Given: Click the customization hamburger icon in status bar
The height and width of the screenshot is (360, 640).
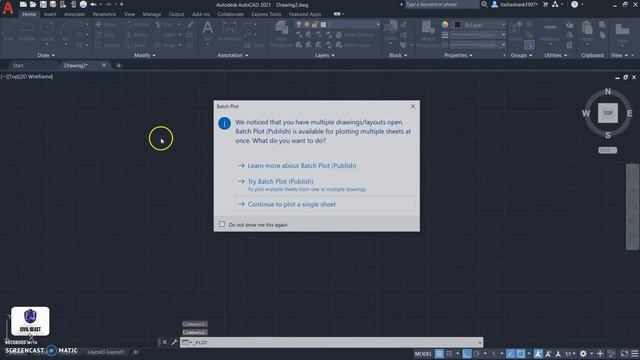Looking at the screenshot, I should pos(635,353).
